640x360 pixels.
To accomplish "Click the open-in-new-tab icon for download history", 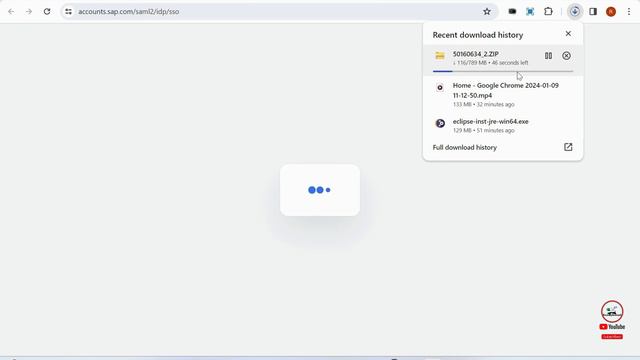I will (x=568, y=147).
